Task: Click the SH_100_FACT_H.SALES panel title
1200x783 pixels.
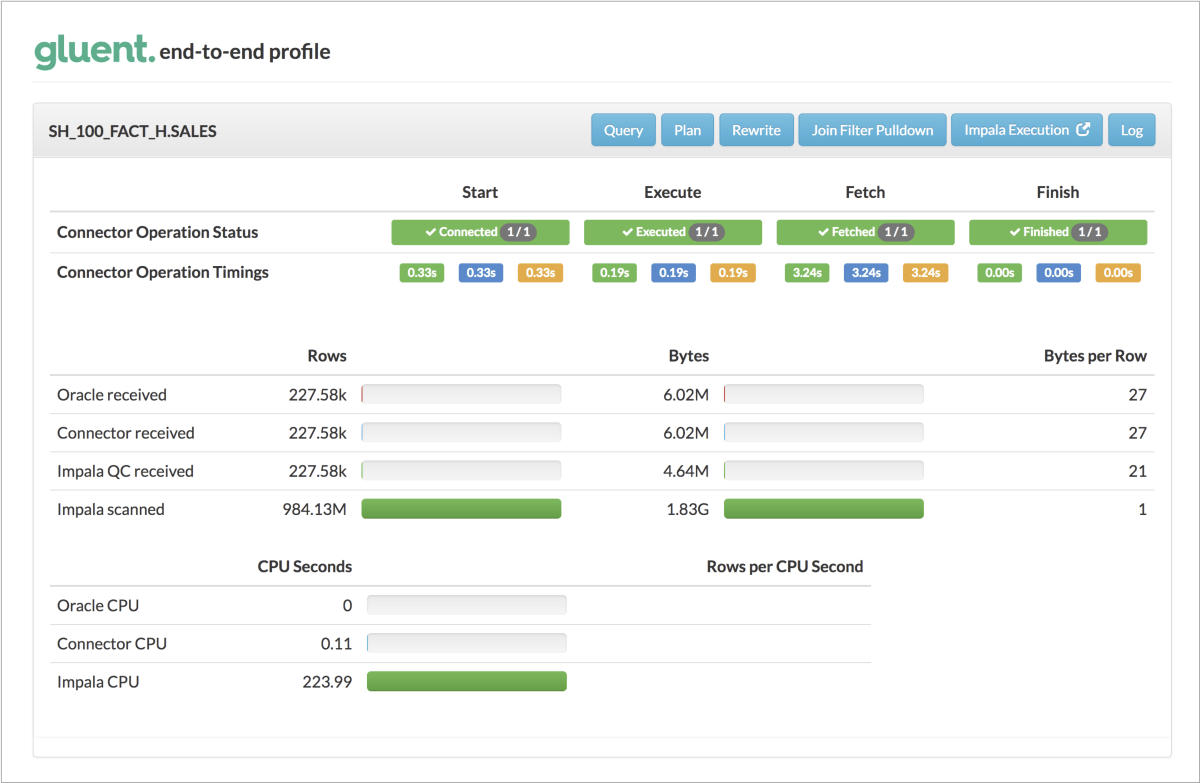Action: 133,131
